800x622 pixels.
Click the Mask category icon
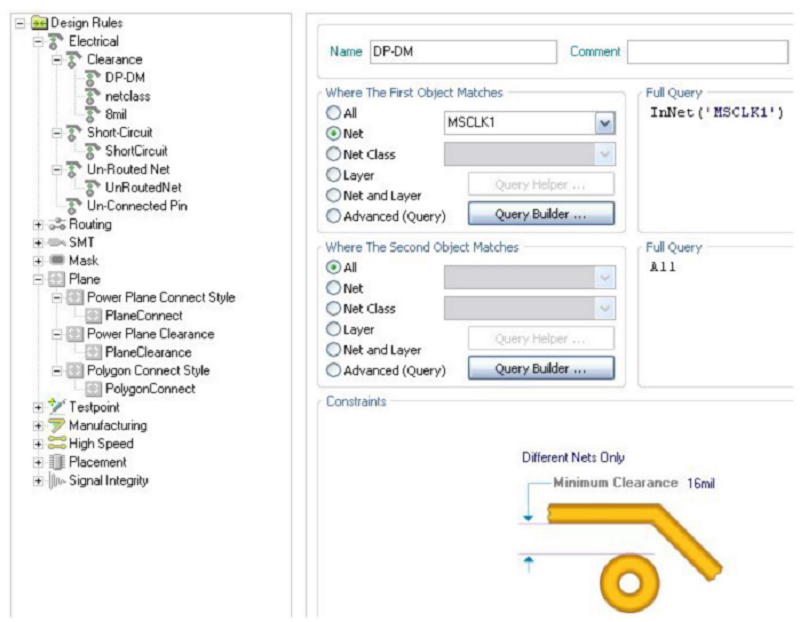[57, 260]
